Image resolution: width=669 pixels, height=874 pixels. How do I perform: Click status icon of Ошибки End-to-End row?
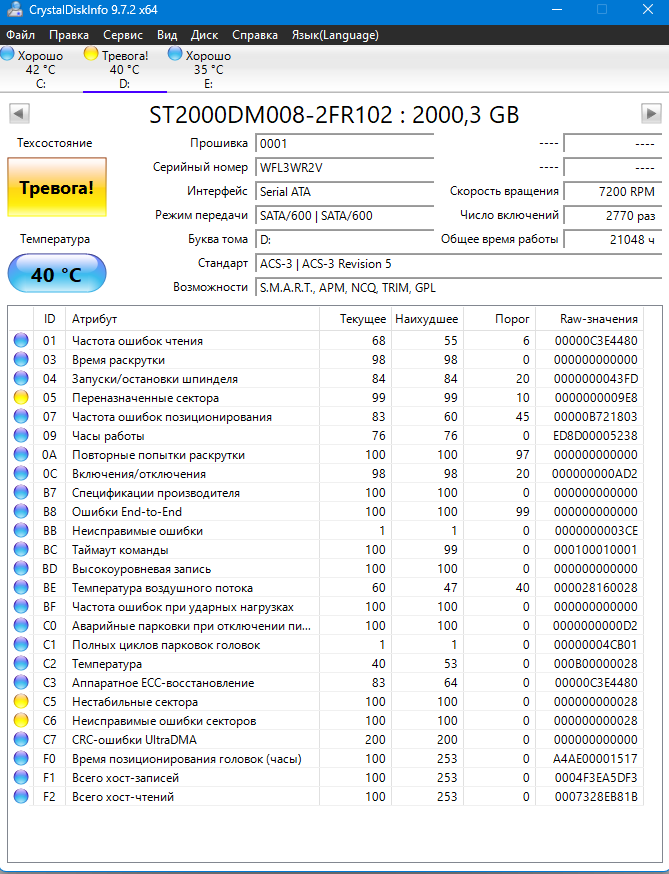coord(21,512)
